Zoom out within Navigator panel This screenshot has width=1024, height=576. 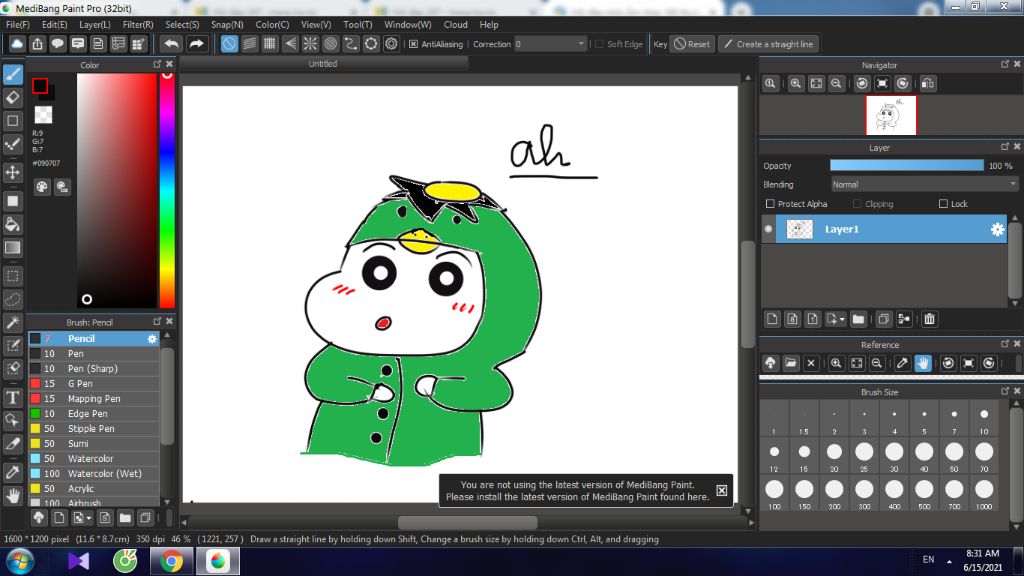tap(836, 84)
